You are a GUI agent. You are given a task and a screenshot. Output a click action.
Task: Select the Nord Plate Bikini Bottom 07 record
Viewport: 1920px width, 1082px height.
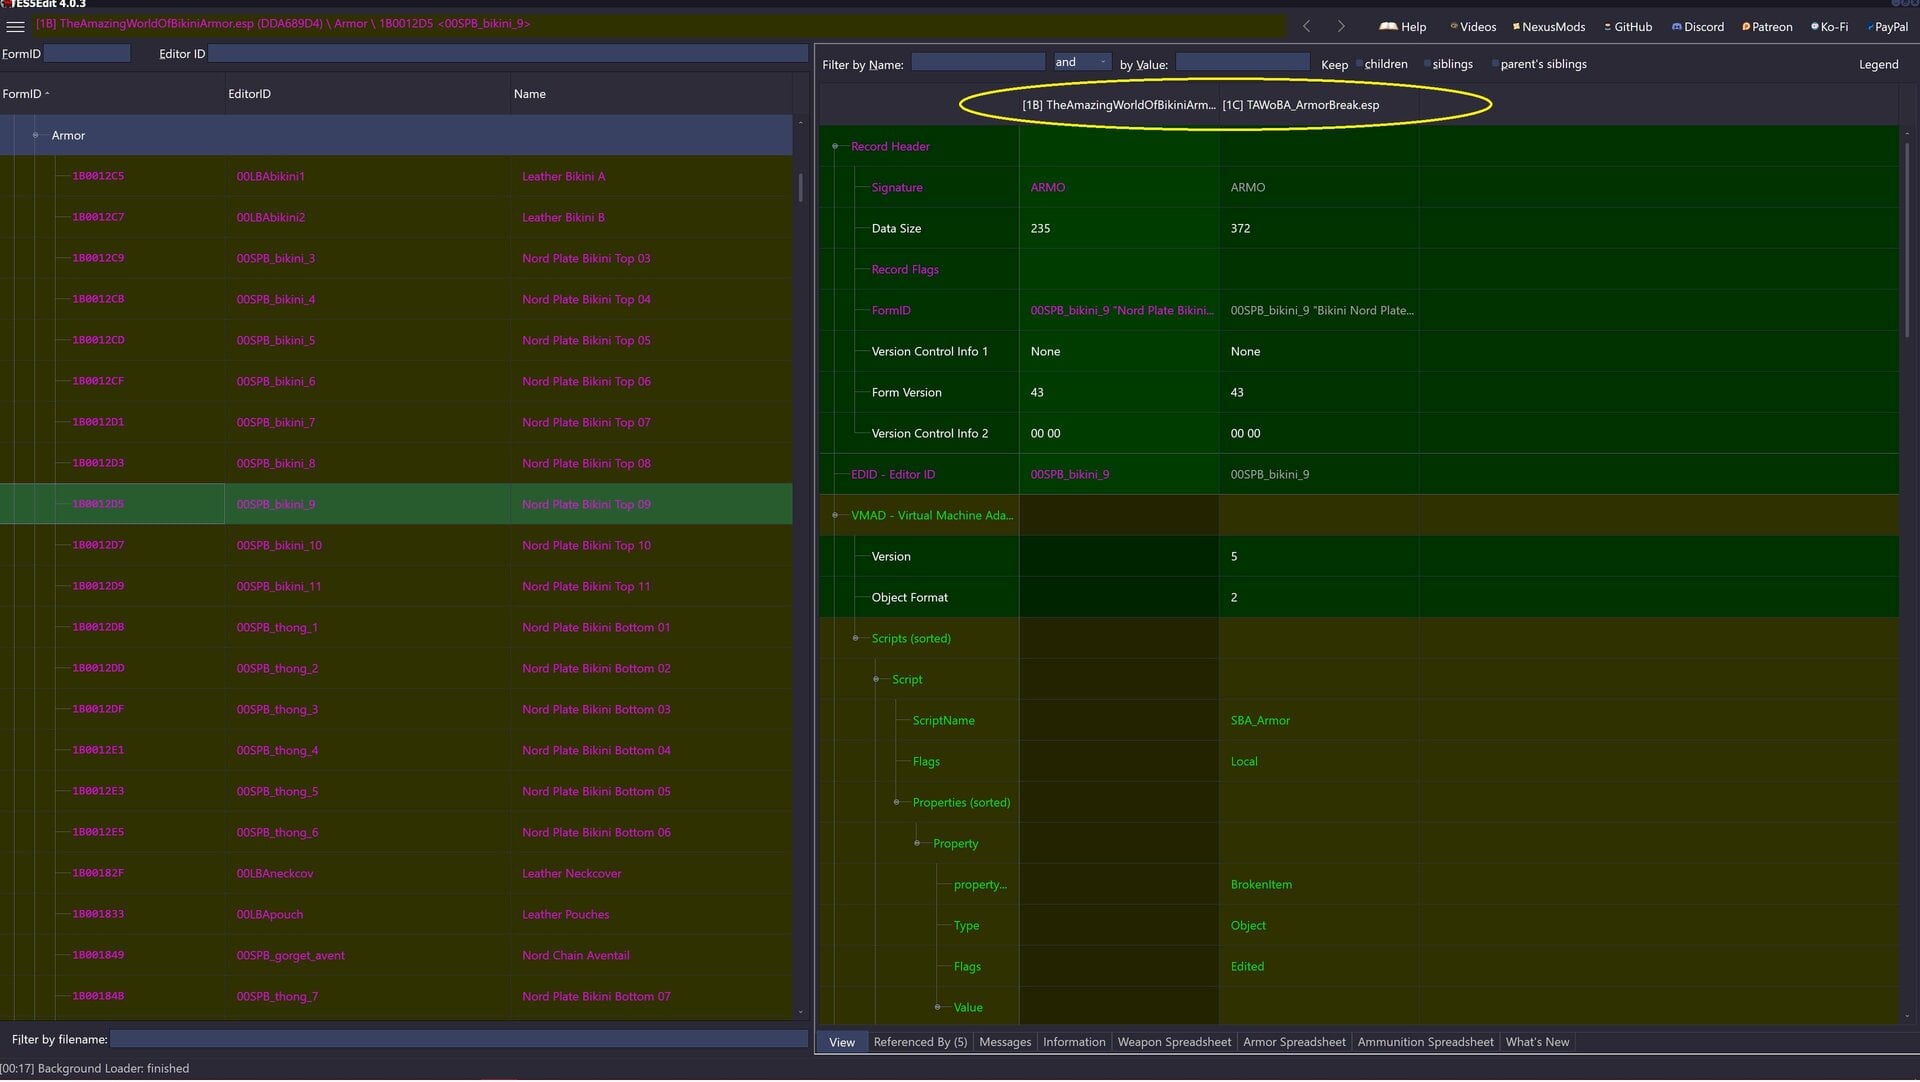(x=396, y=997)
